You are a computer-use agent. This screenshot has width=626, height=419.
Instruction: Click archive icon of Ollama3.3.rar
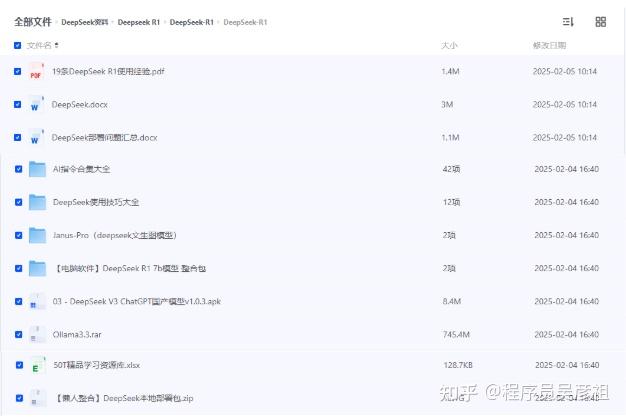coord(36,334)
